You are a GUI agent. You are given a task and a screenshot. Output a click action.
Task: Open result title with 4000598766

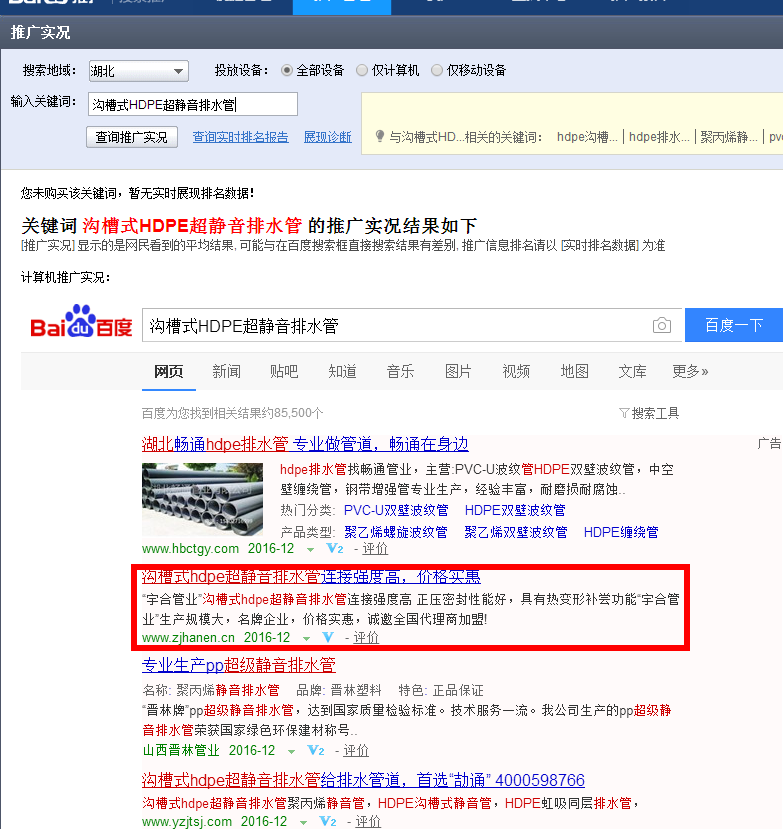(363, 780)
